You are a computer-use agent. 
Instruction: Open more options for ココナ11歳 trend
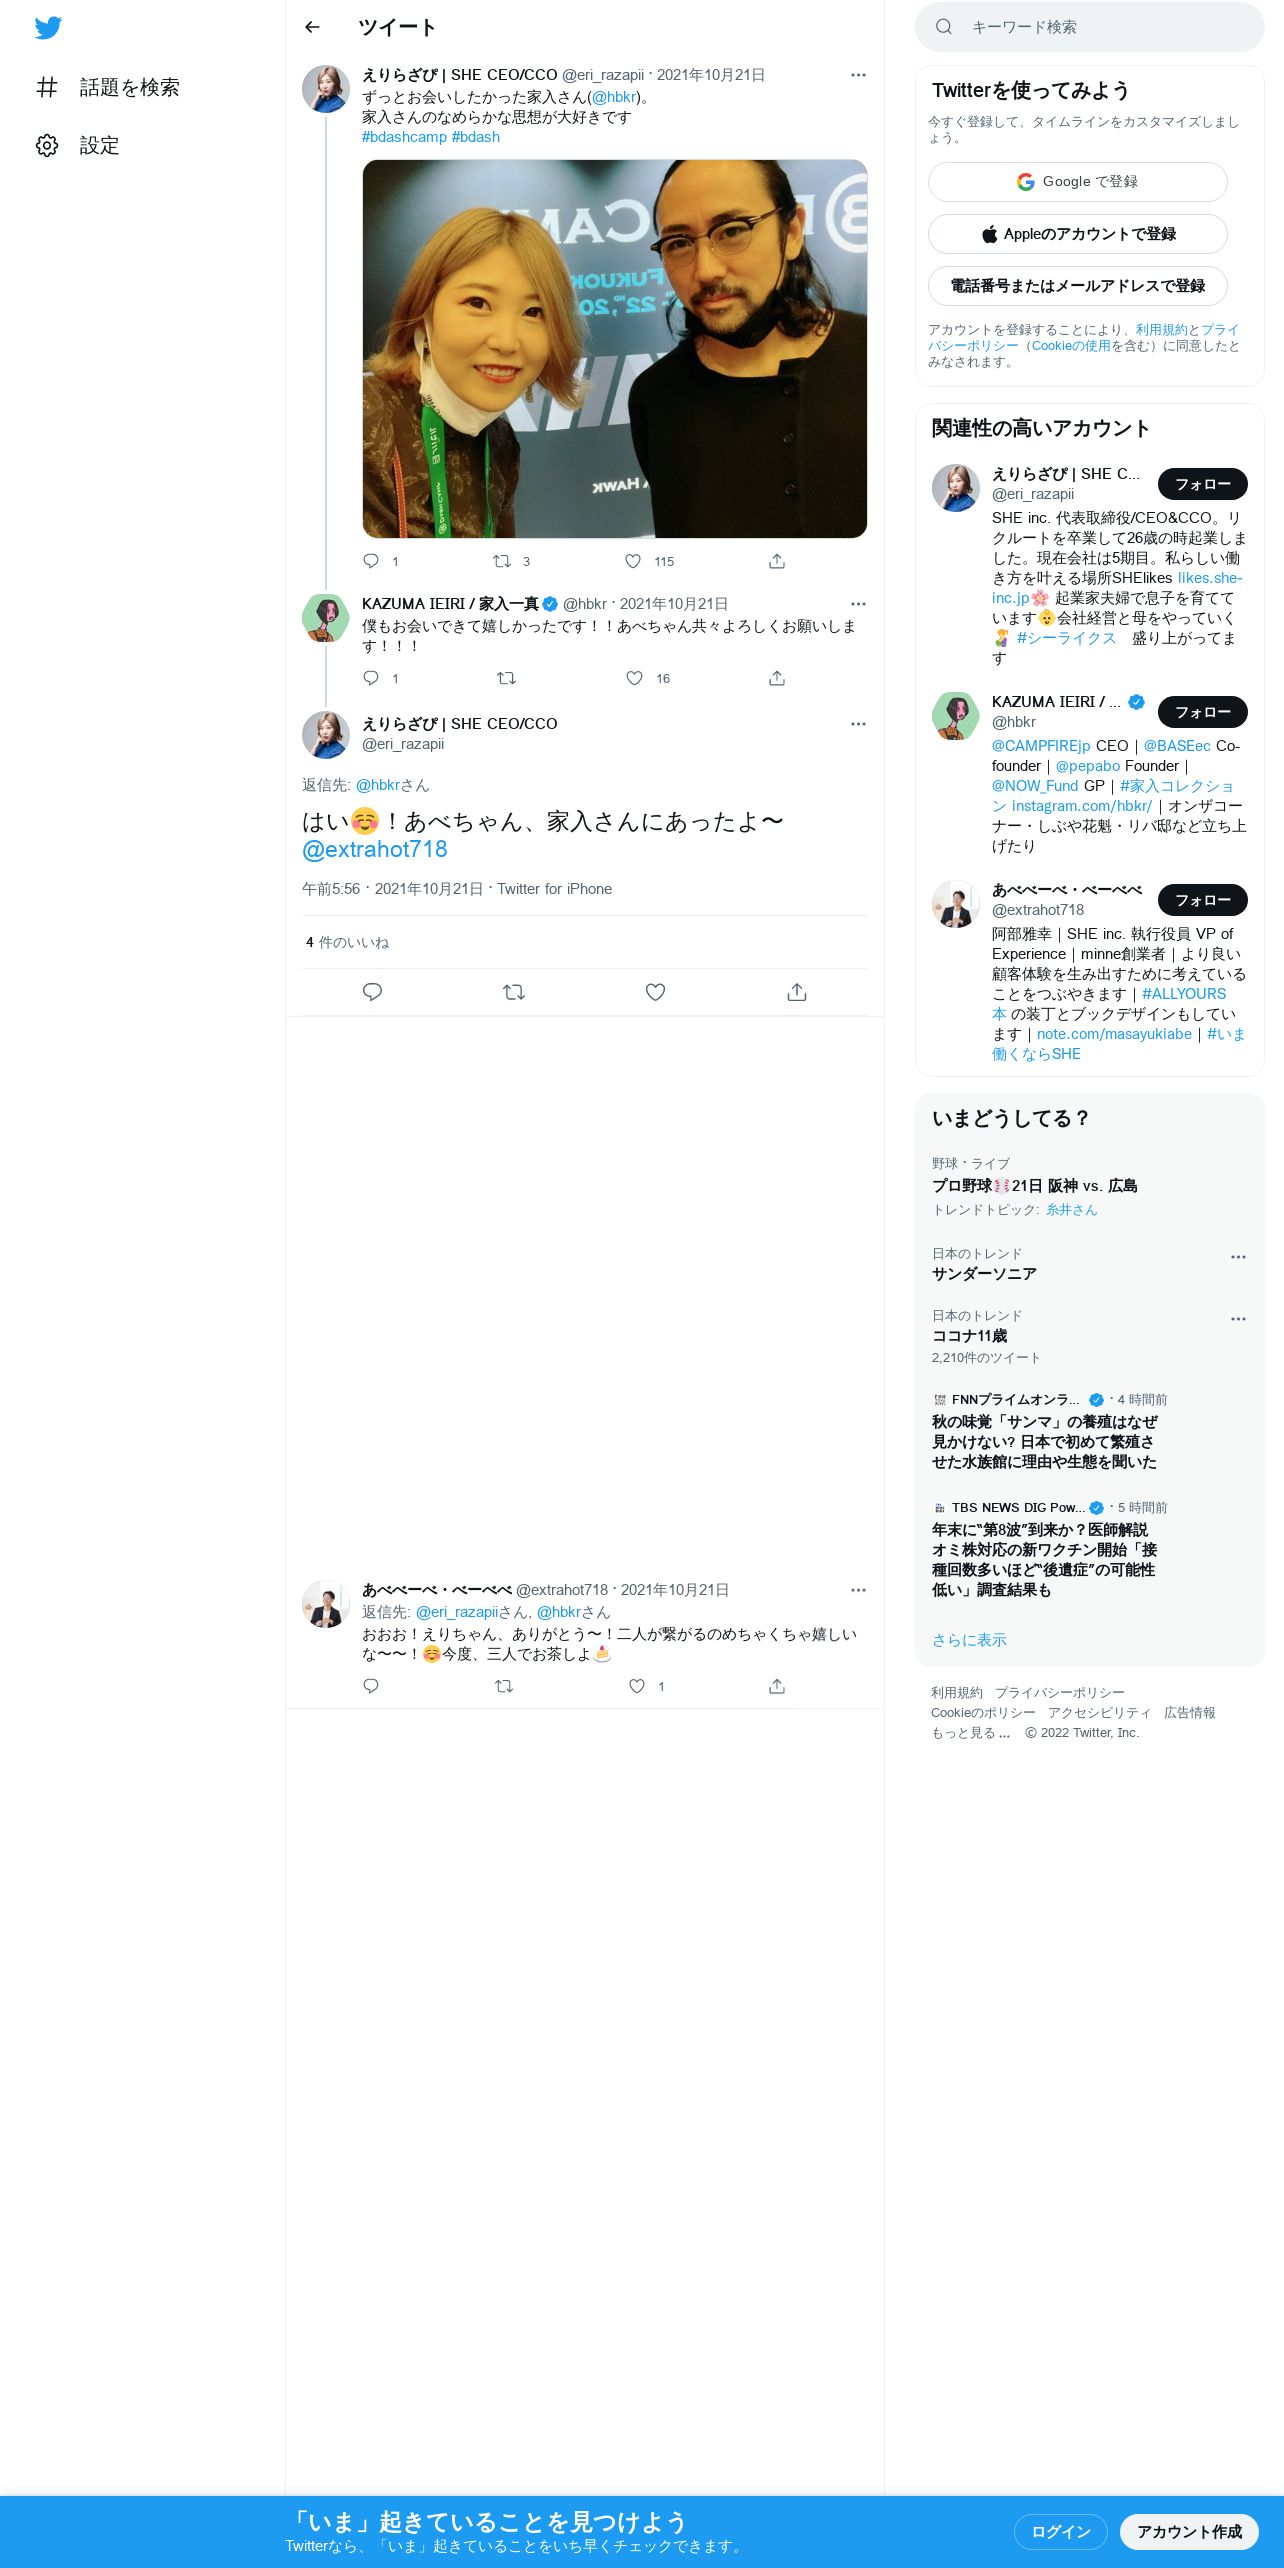coord(1238,1319)
